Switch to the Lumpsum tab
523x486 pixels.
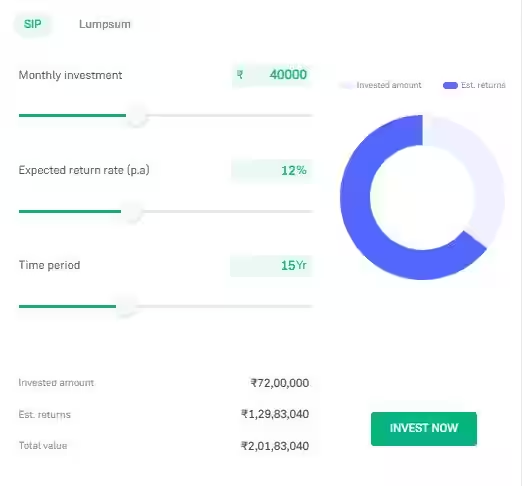105,24
